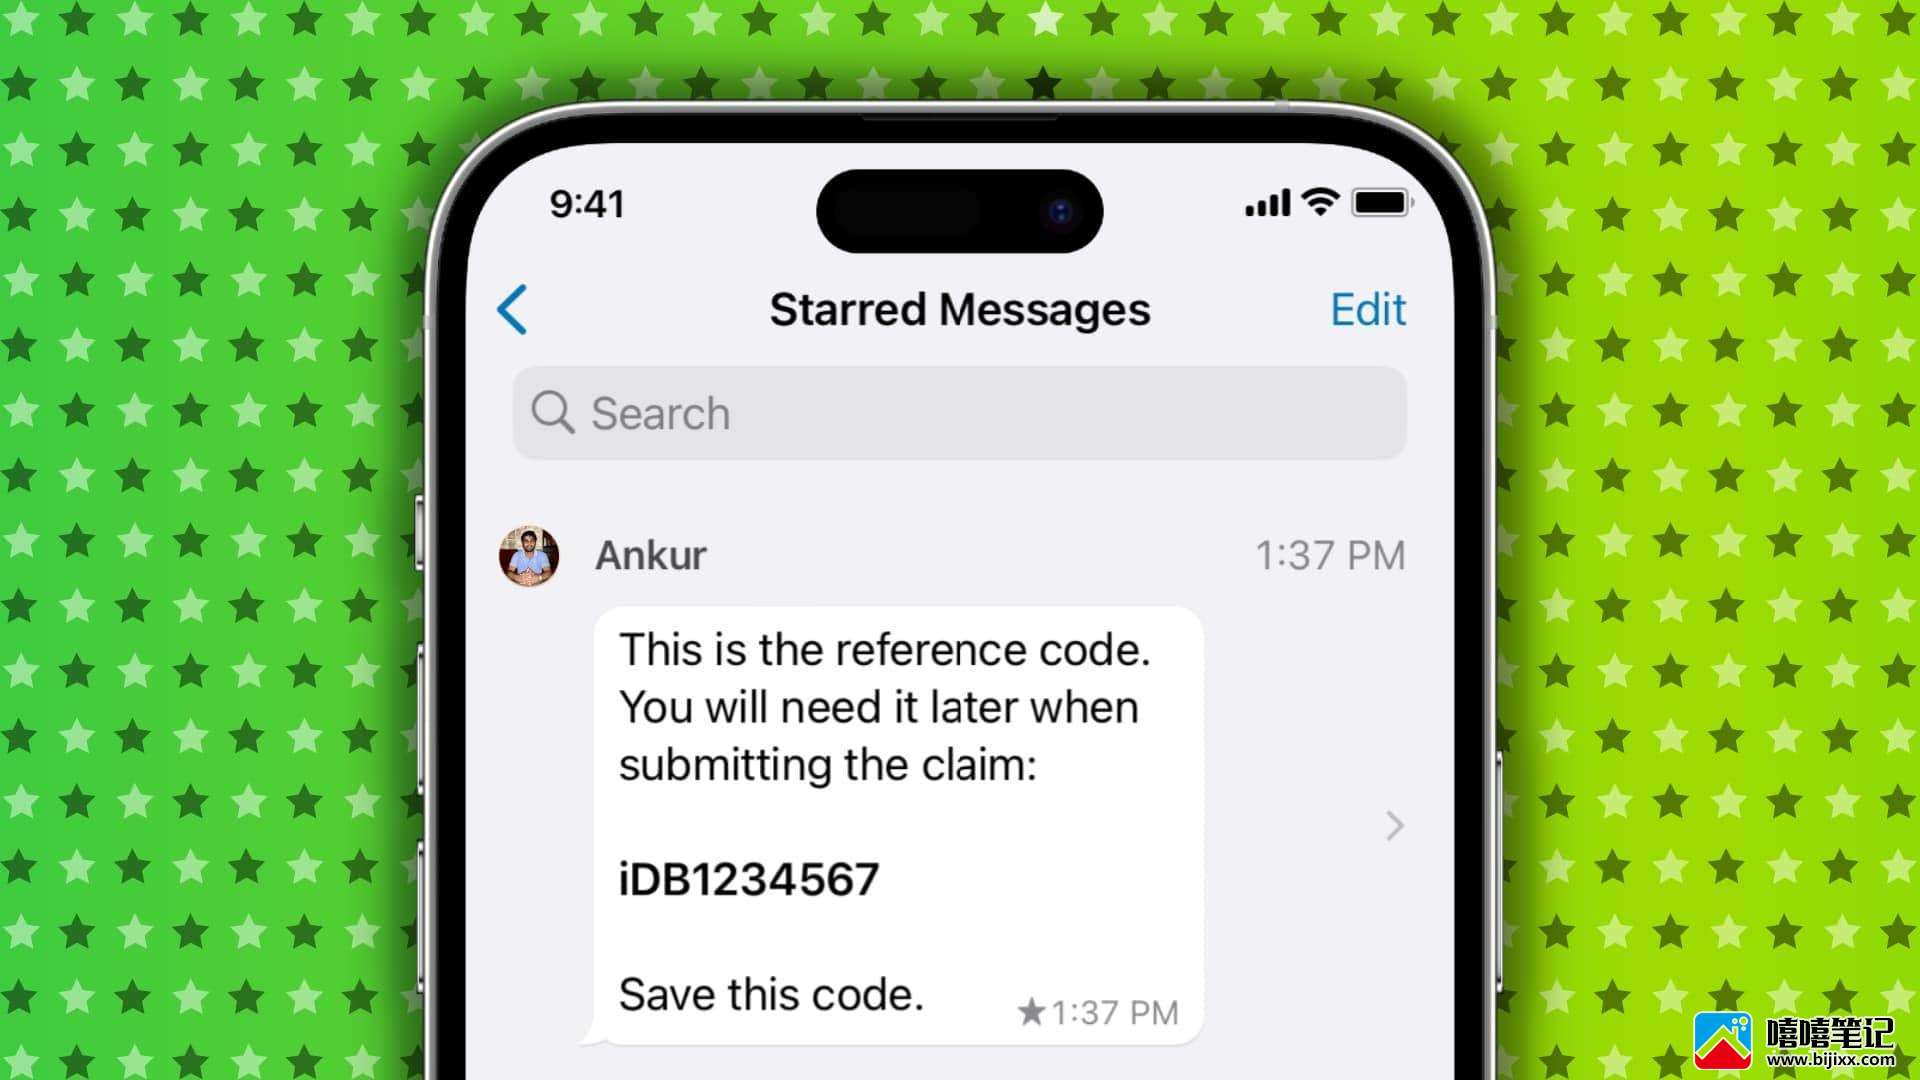This screenshot has width=1920, height=1080.
Task: Tap Ankur contact name link
Action: pos(649,554)
